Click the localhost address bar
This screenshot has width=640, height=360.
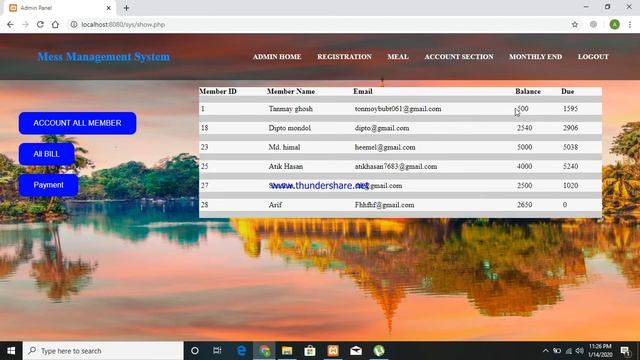tap(318, 24)
